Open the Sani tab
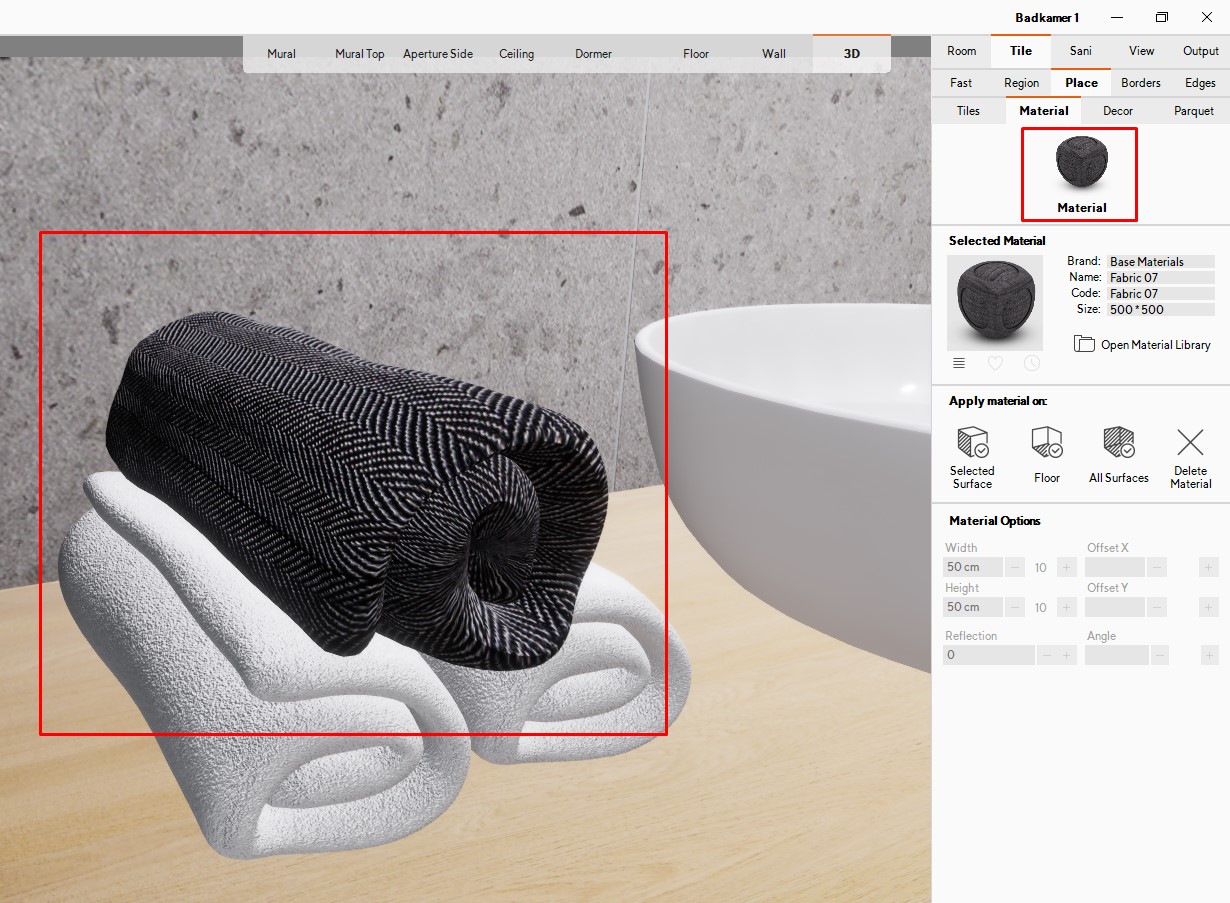 (x=1080, y=50)
